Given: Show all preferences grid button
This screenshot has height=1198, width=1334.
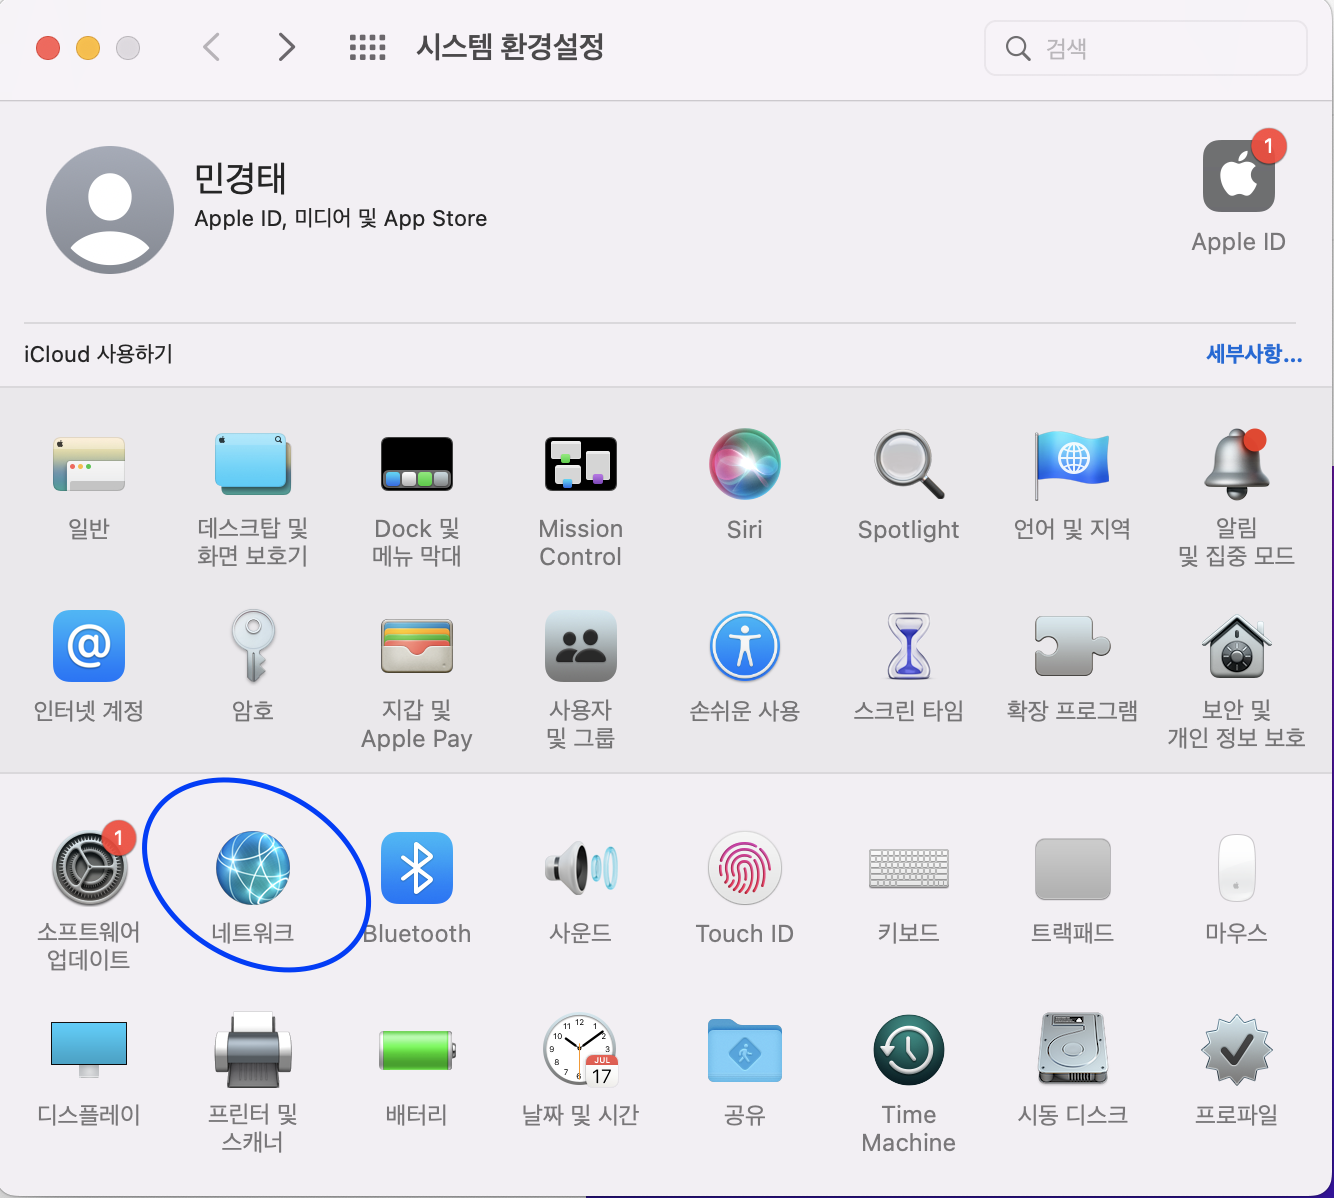Looking at the screenshot, I should (367, 47).
